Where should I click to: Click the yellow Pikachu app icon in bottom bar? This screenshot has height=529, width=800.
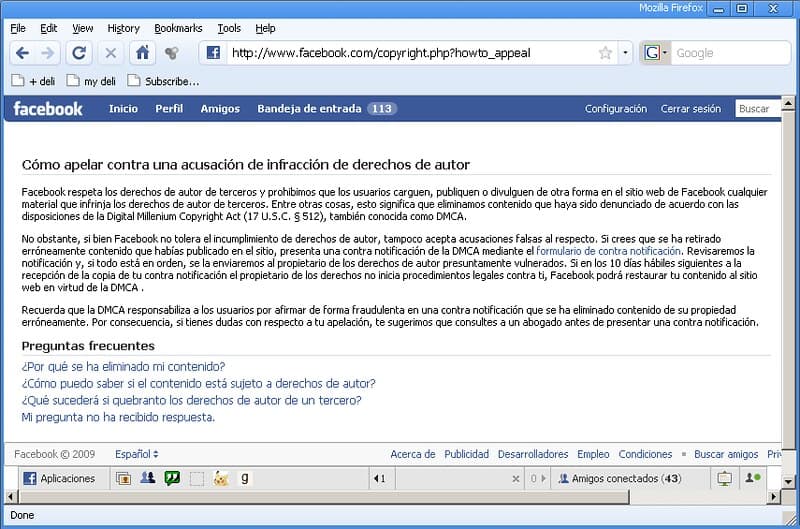pyautogui.click(x=221, y=478)
